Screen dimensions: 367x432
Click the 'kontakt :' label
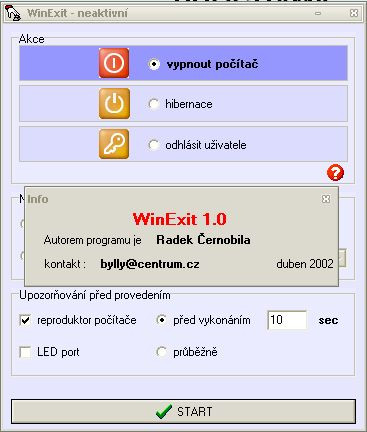coord(65,264)
